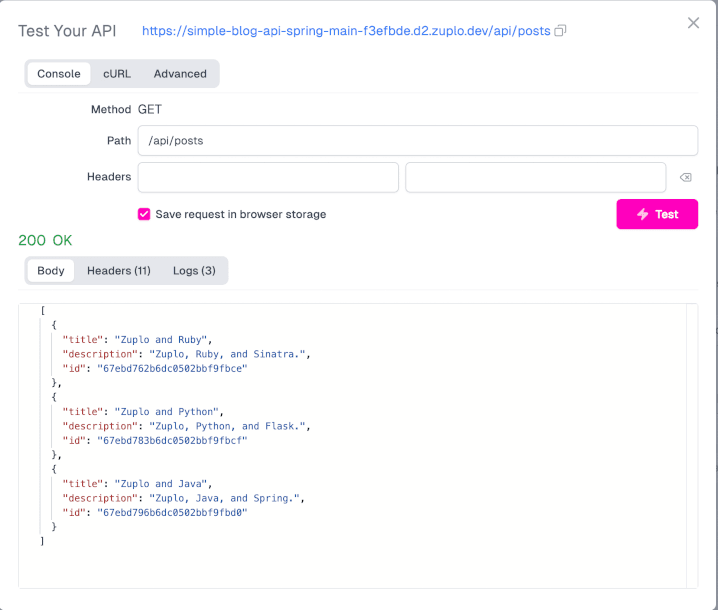The image size is (718, 610).
Task: Show the response Body tab
Action: 51,271
